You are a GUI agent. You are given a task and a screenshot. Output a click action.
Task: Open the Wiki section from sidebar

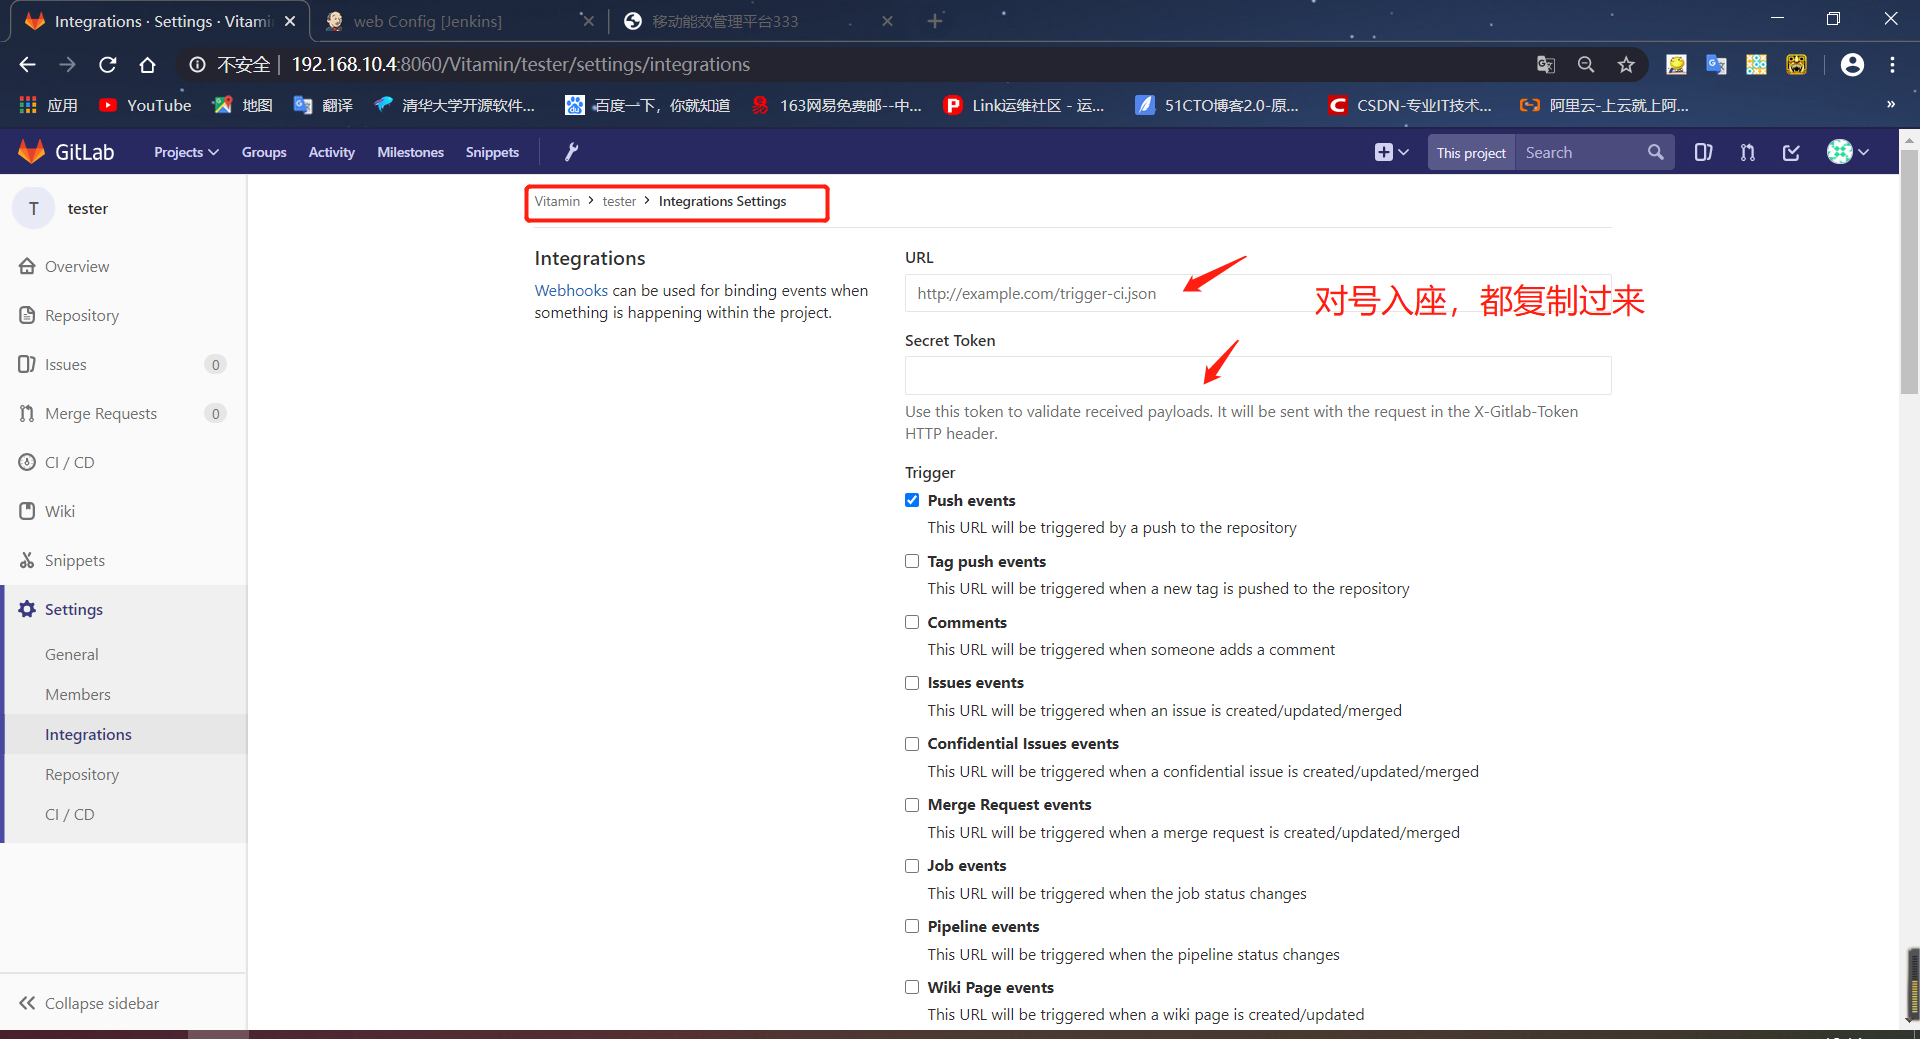[x=60, y=511]
